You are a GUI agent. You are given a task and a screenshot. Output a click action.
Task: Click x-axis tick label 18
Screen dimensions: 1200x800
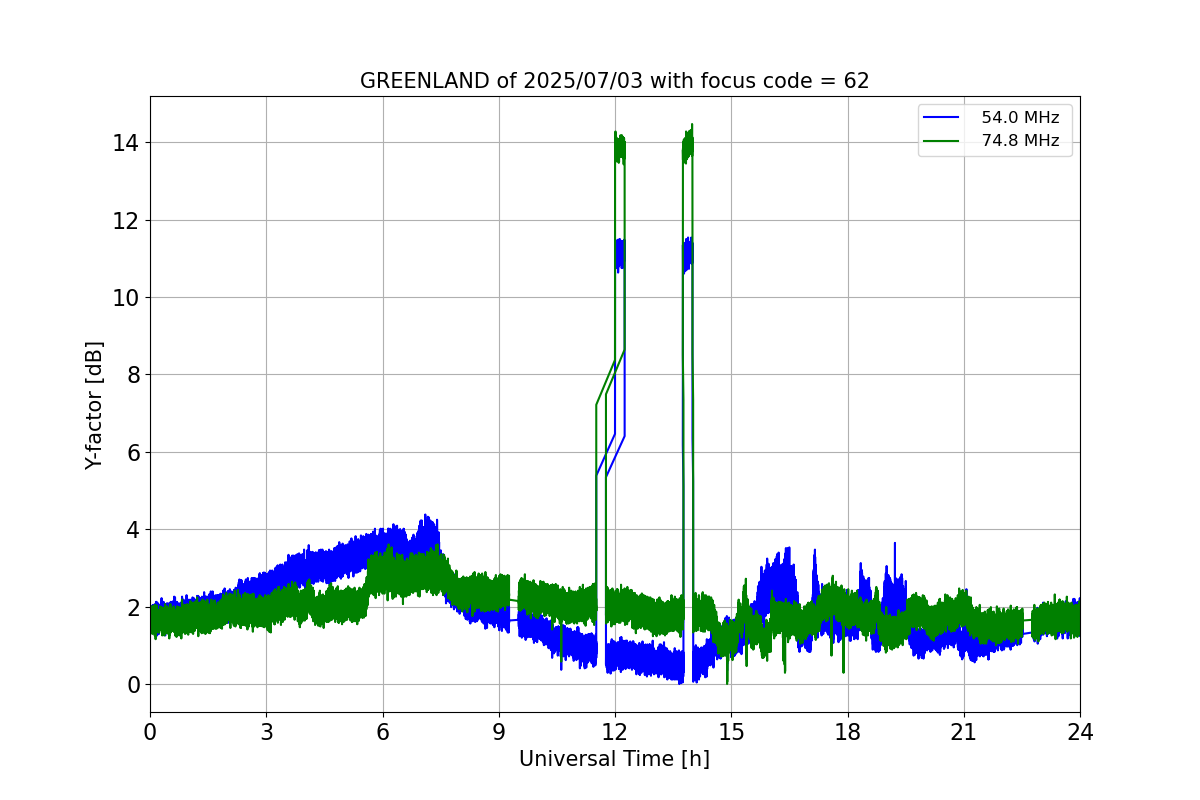pyautogui.click(x=848, y=732)
